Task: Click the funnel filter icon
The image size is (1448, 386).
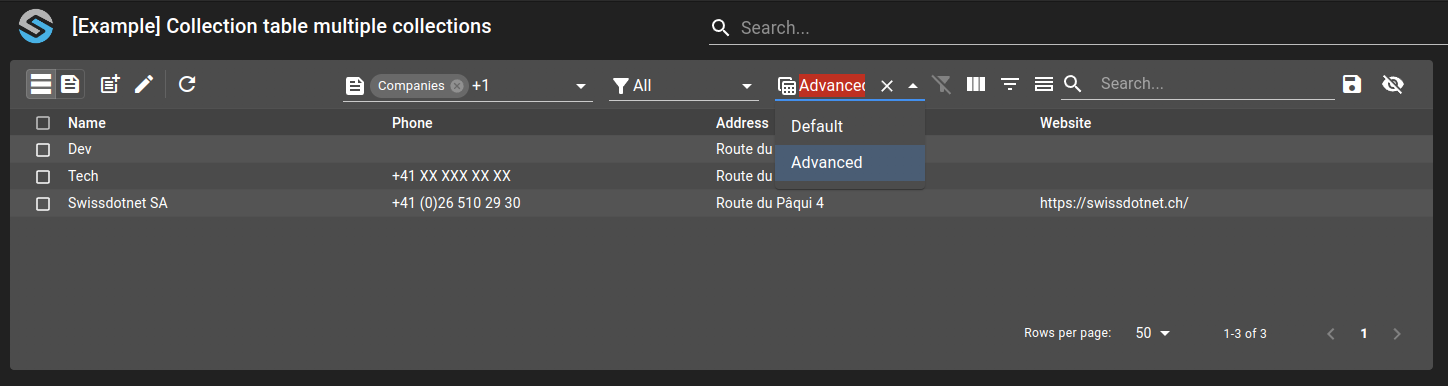Action: [x=621, y=86]
